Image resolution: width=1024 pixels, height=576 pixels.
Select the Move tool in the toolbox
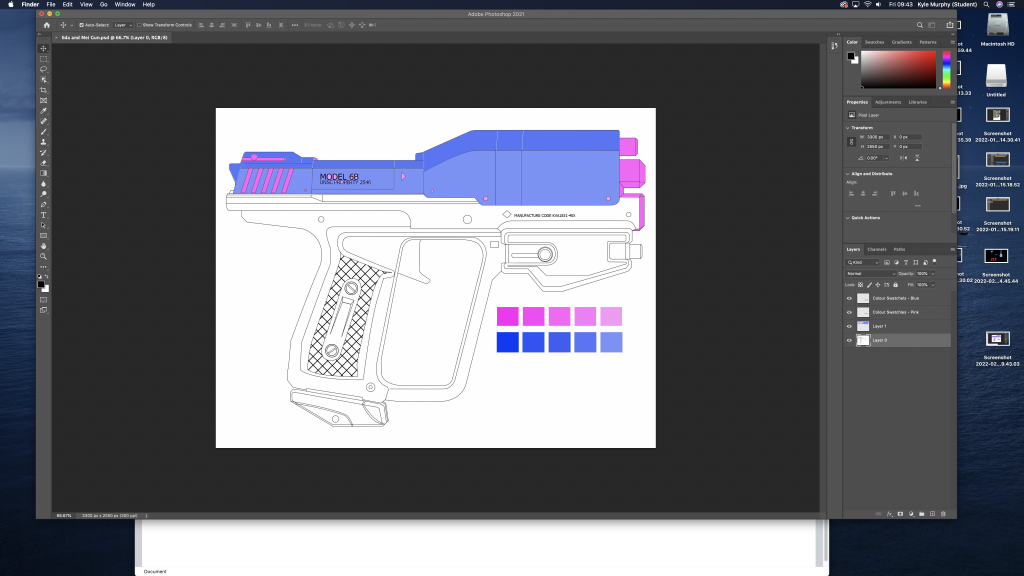[44, 48]
